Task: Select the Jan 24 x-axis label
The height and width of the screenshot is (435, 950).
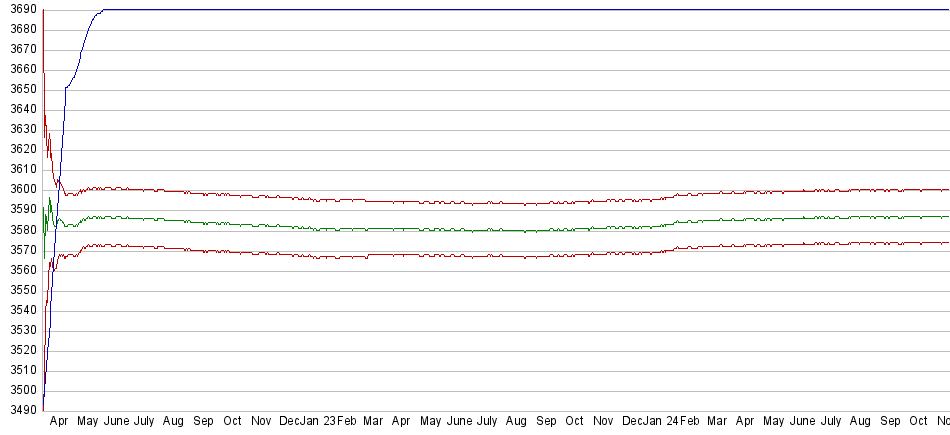Action: point(658,422)
